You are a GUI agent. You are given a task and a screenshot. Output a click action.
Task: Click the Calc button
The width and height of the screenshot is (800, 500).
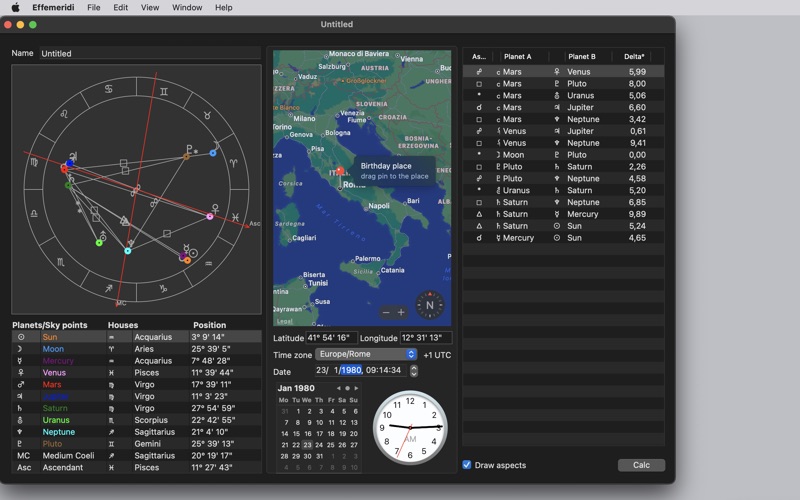pyautogui.click(x=641, y=465)
